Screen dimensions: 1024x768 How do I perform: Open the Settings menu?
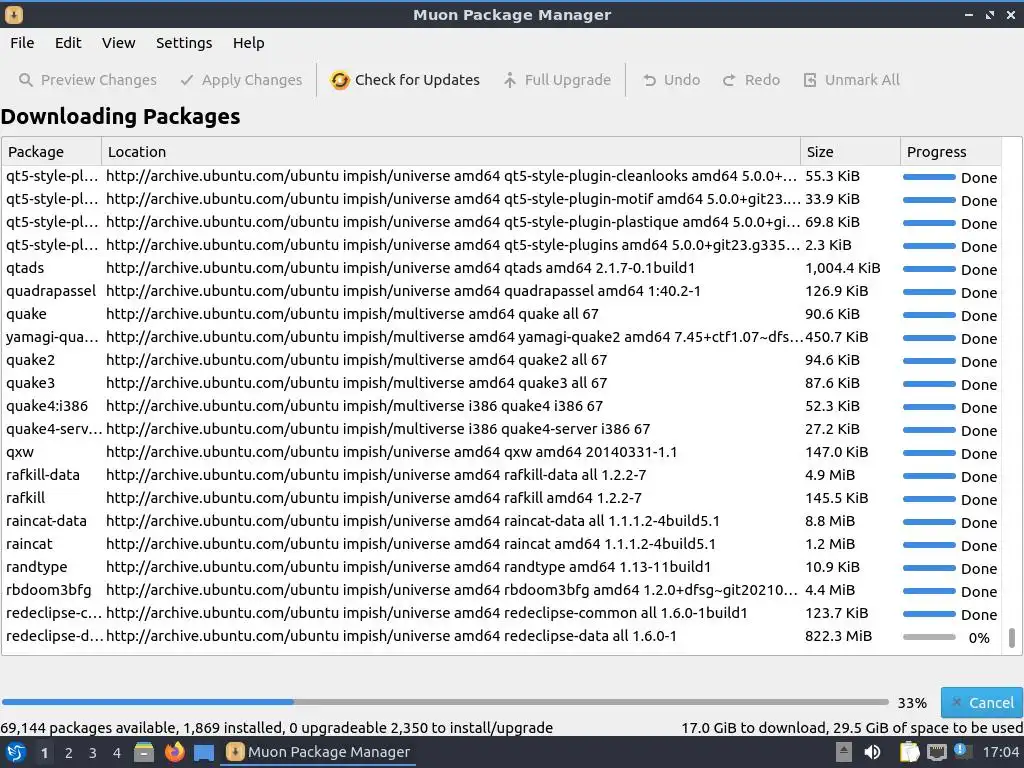(184, 43)
